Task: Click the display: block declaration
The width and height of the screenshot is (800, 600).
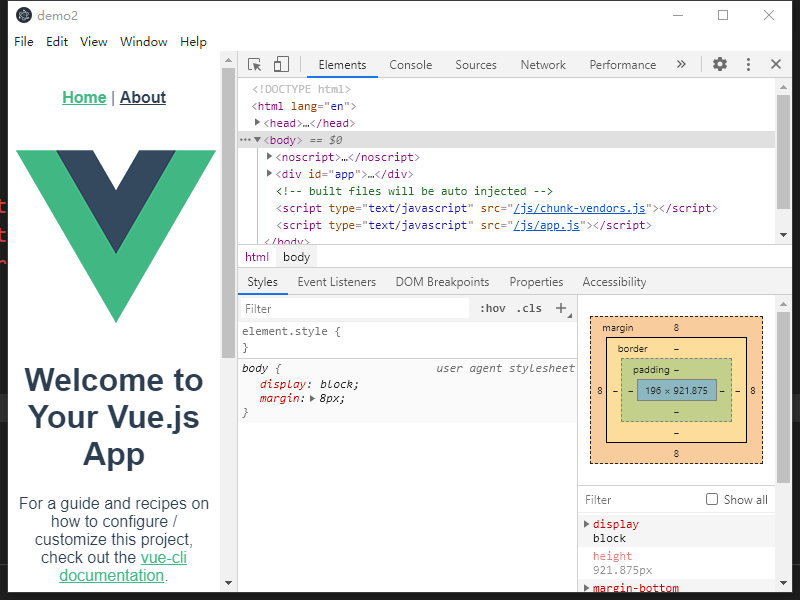Action: 309,384
